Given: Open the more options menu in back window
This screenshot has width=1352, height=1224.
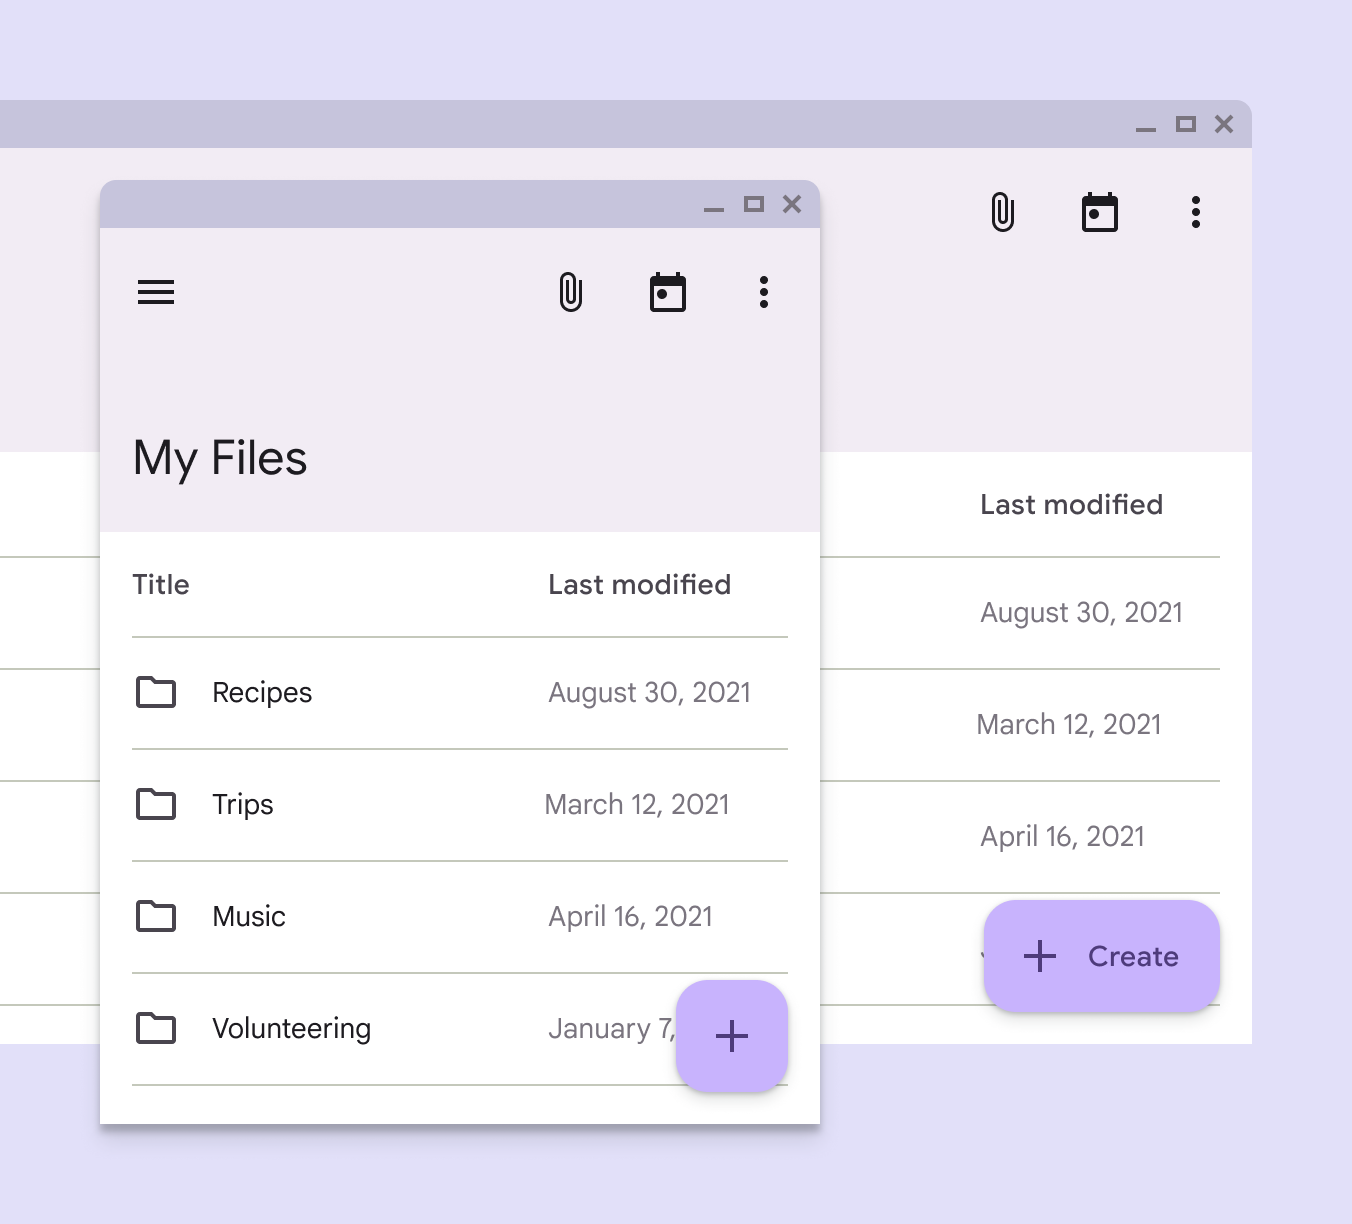Looking at the screenshot, I should click(x=1196, y=212).
